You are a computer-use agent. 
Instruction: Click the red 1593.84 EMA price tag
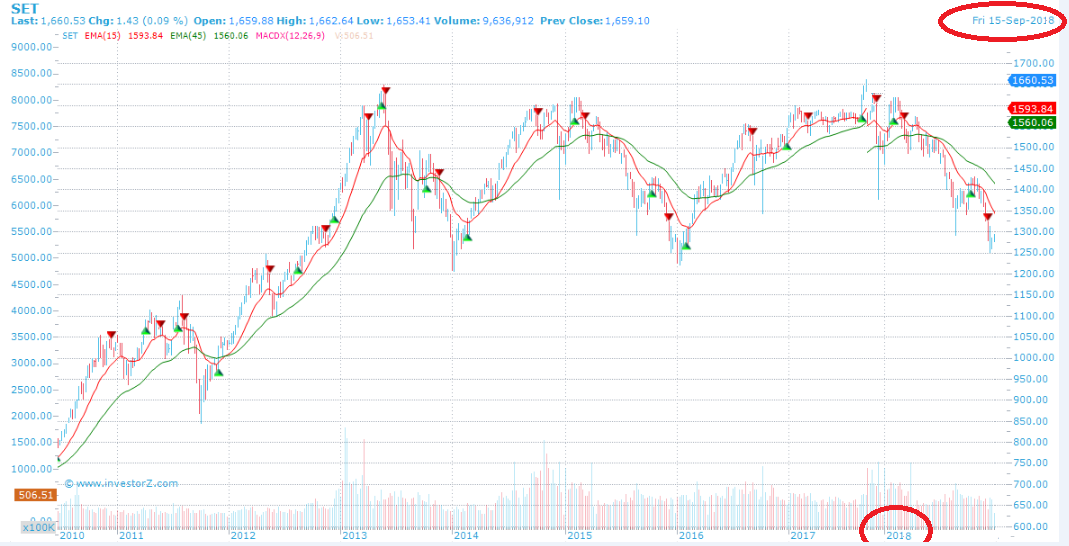click(1031, 108)
